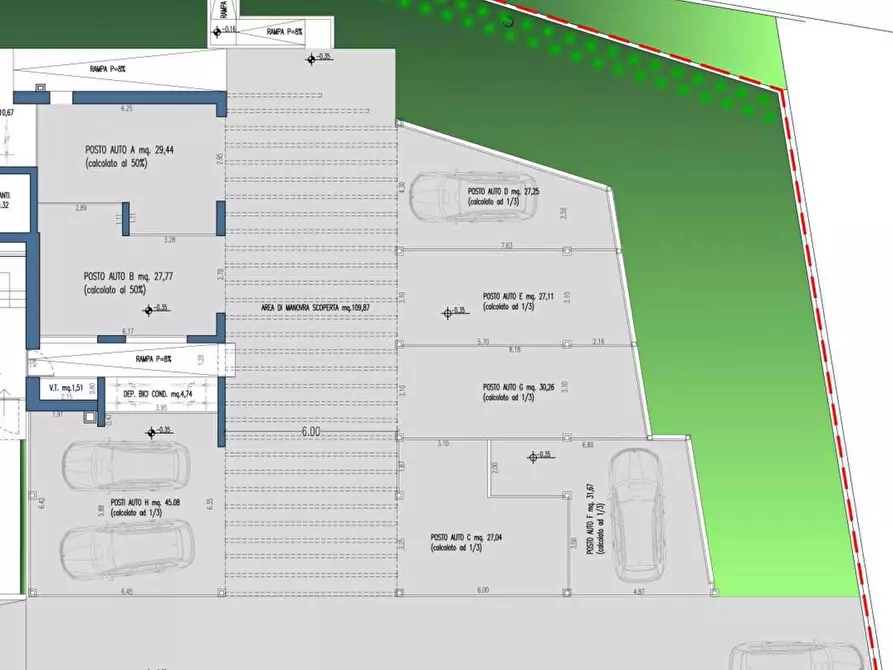Click the Posti Auto H mq. 45,08 label
This screenshot has width=893, height=670.
coord(148,504)
